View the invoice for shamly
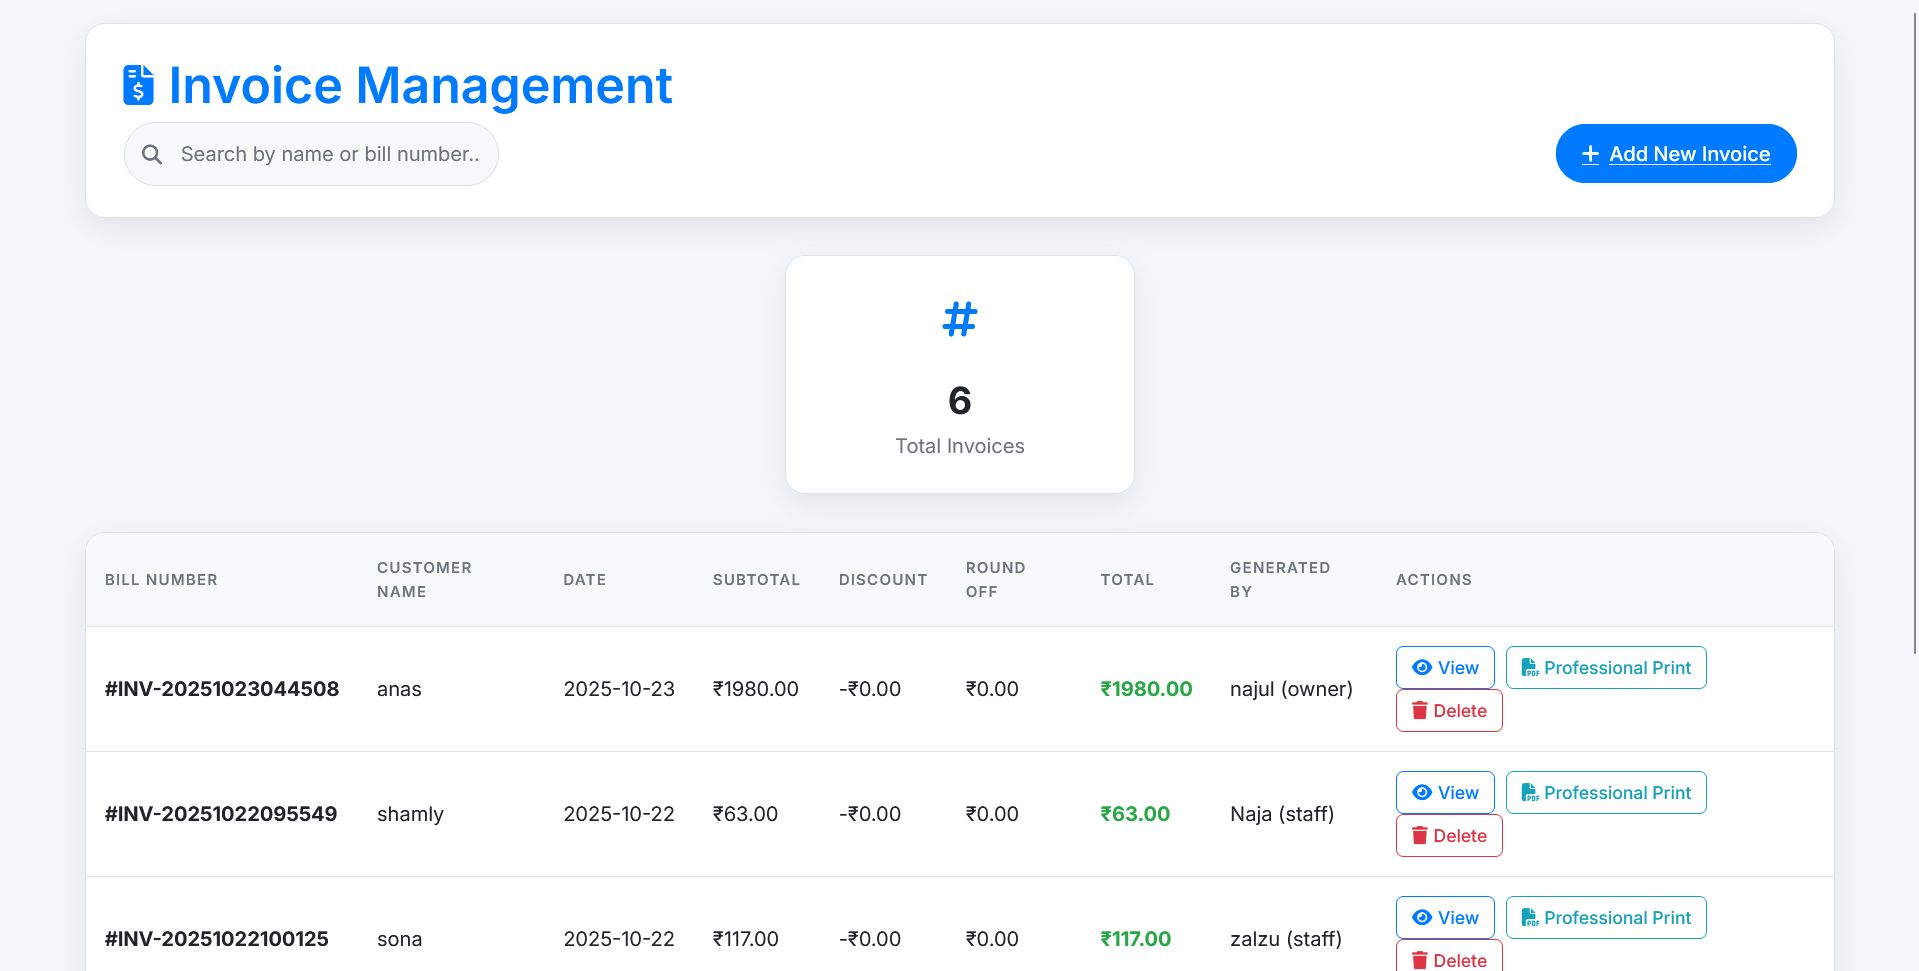This screenshot has height=971, width=1919. [1444, 792]
